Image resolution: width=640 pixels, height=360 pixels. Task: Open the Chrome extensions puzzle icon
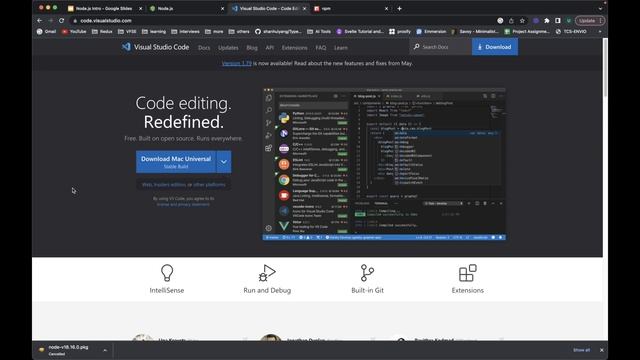tap(547, 21)
